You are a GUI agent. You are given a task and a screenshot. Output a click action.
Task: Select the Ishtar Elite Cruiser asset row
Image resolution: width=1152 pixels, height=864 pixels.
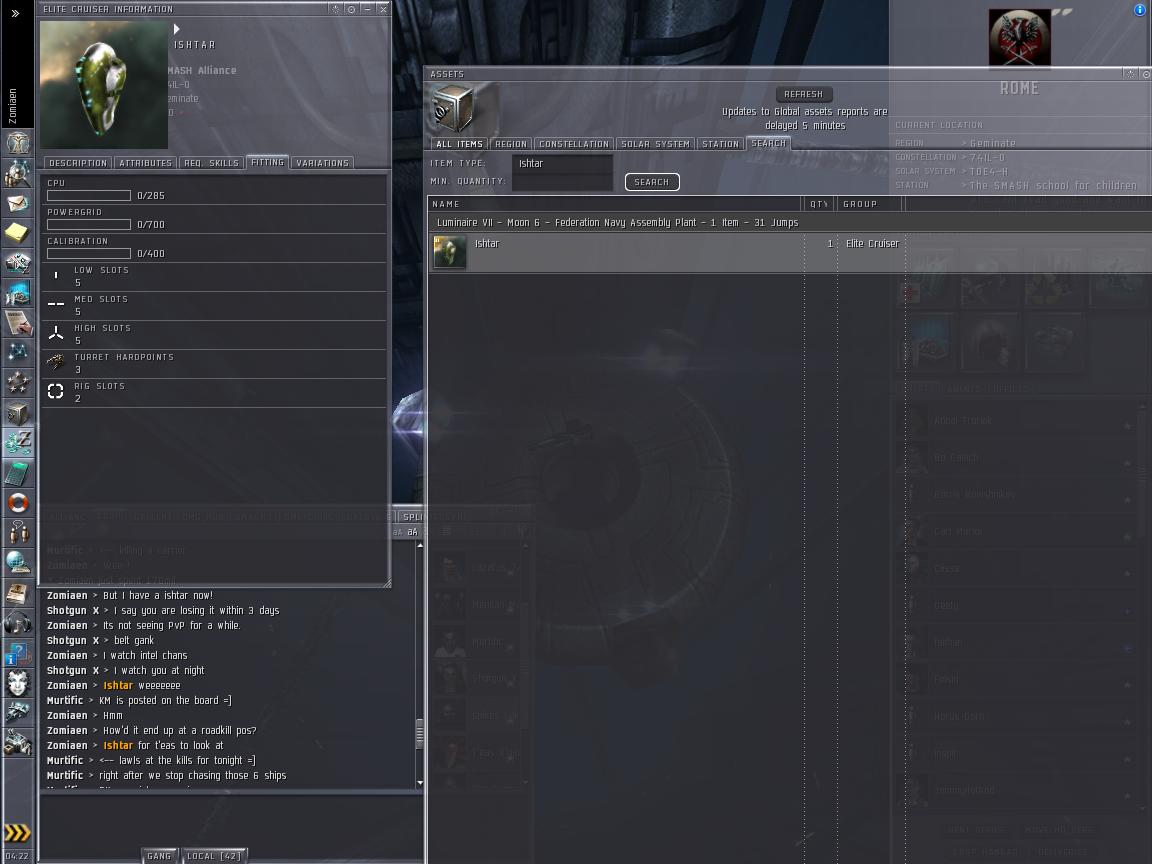789,252
